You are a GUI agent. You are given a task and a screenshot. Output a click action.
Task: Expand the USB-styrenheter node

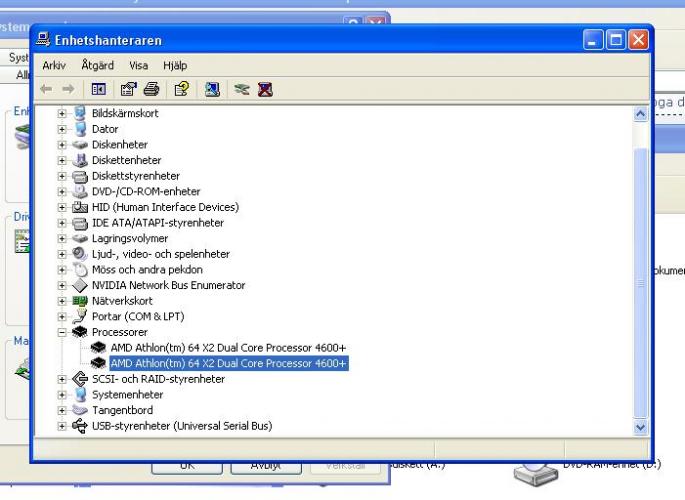[x=62, y=426]
